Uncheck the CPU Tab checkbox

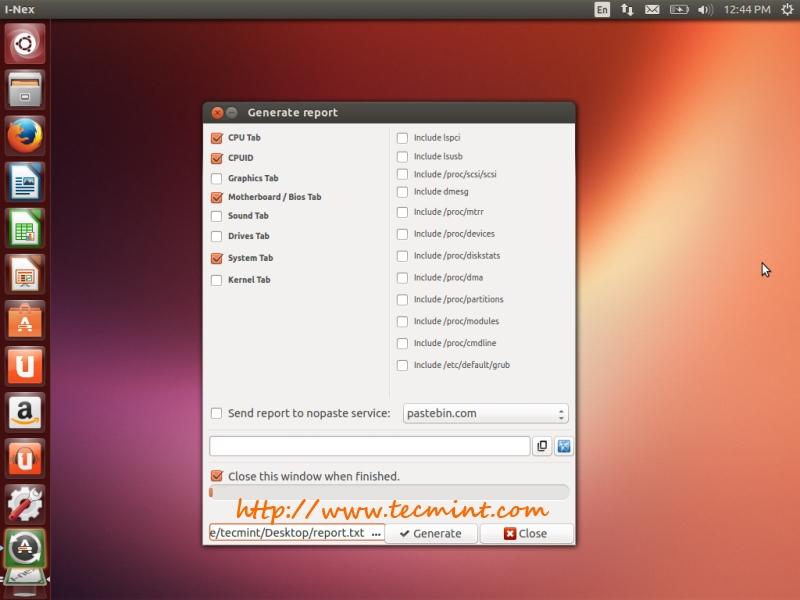coord(217,138)
